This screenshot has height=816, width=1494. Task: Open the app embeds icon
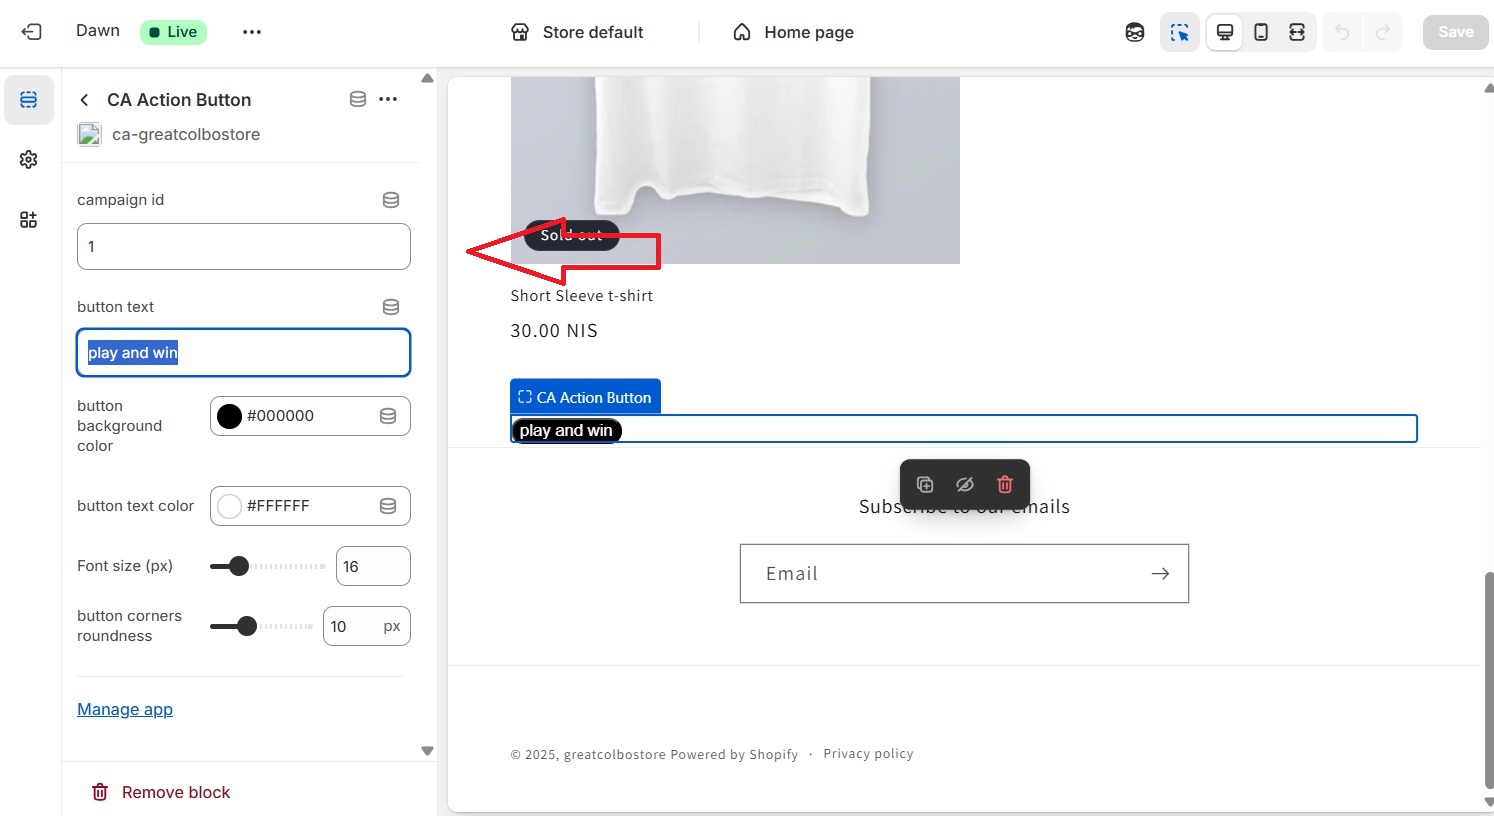tap(29, 220)
